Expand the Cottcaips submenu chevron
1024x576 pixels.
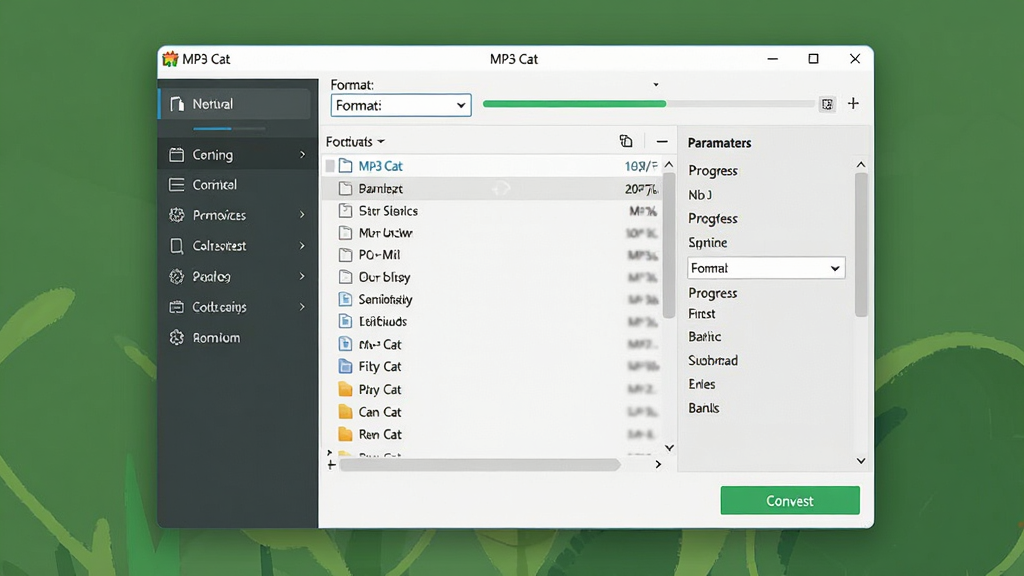(x=302, y=307)
